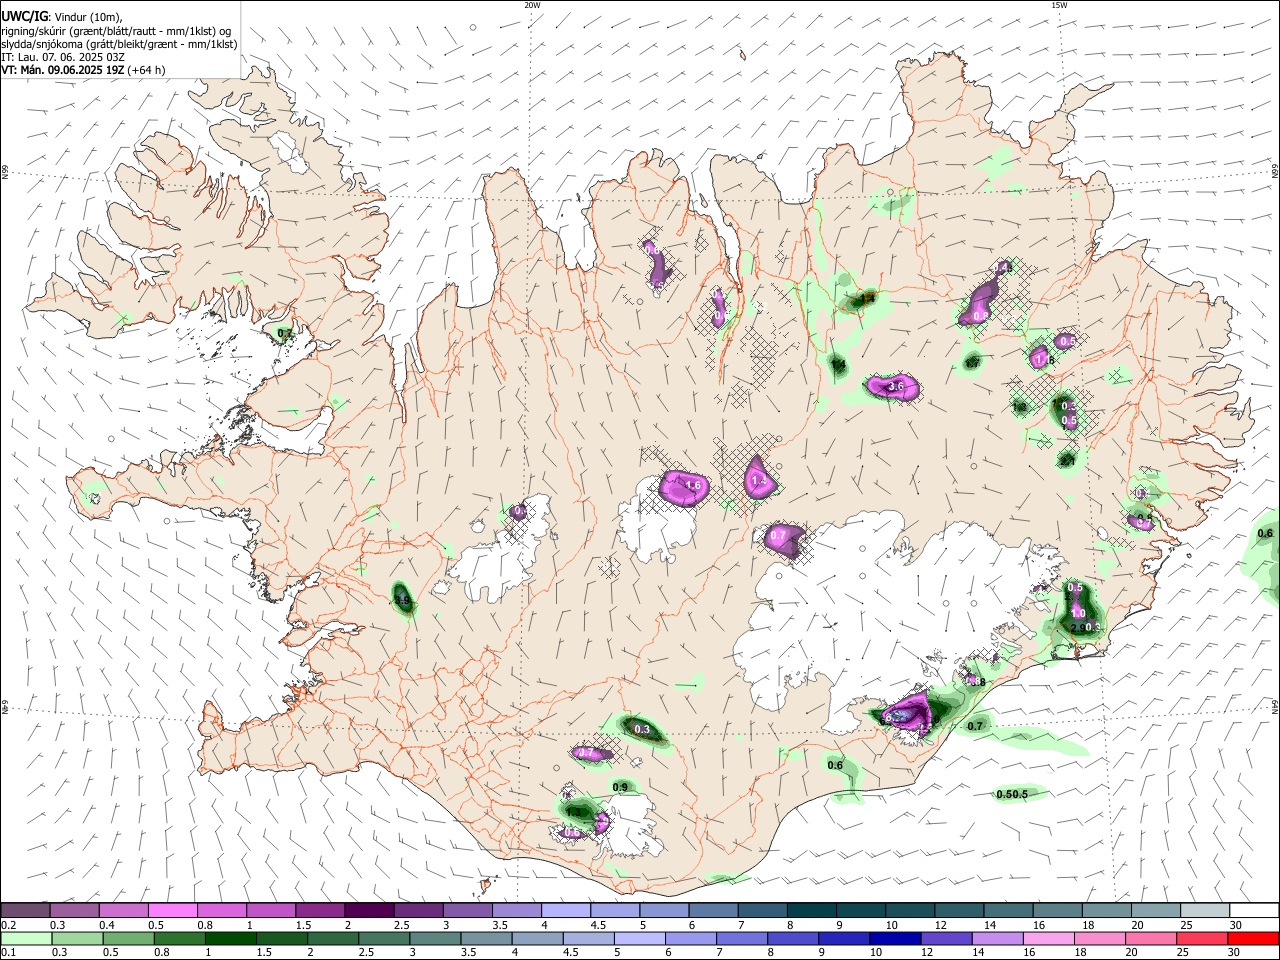
Task: Select bottom legend swatch between 16 and 18
Action: point(1050,938)
